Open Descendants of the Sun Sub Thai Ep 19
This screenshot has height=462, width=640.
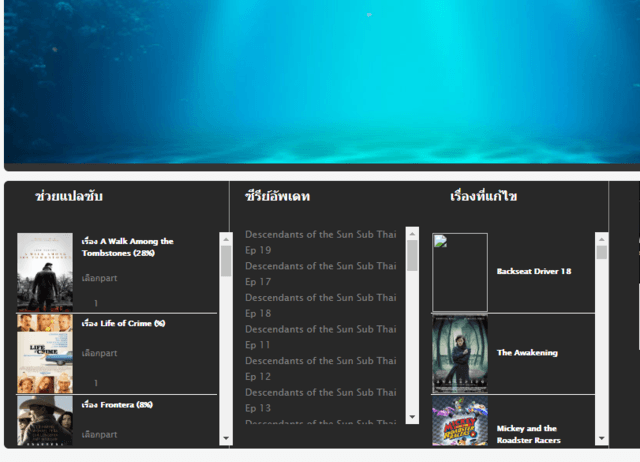pyautogui.click(x=321, y=242)
